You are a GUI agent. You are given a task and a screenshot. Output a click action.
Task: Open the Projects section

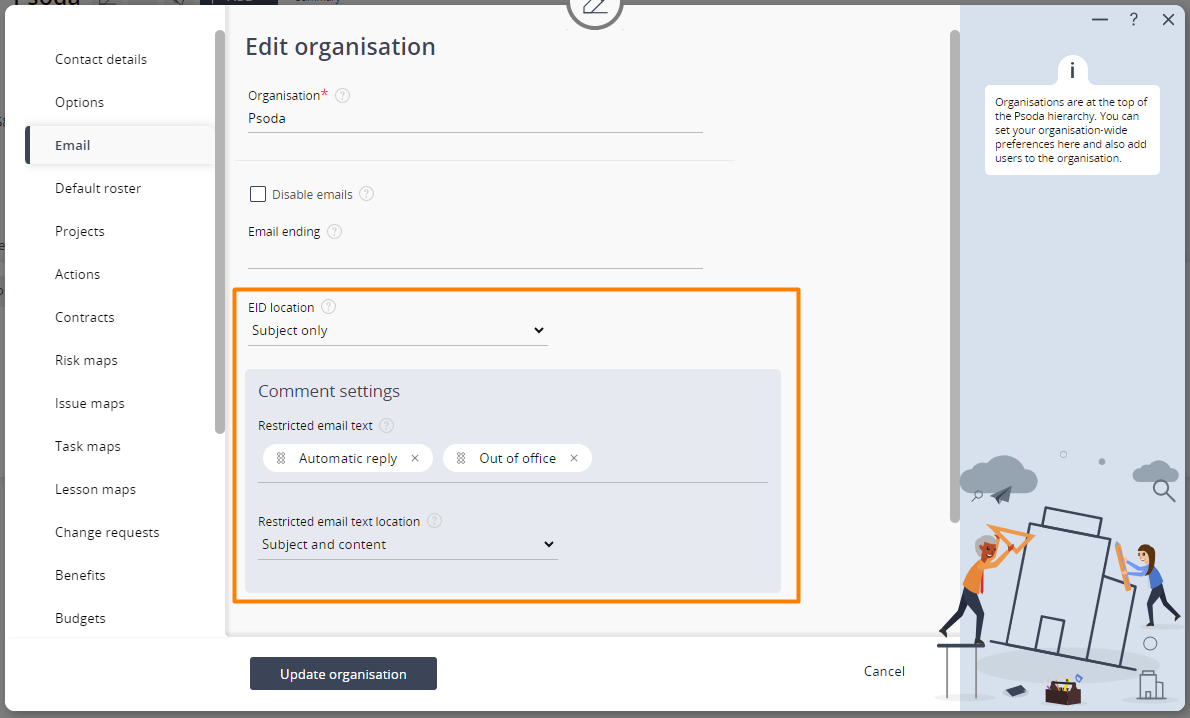click(80, 231)
